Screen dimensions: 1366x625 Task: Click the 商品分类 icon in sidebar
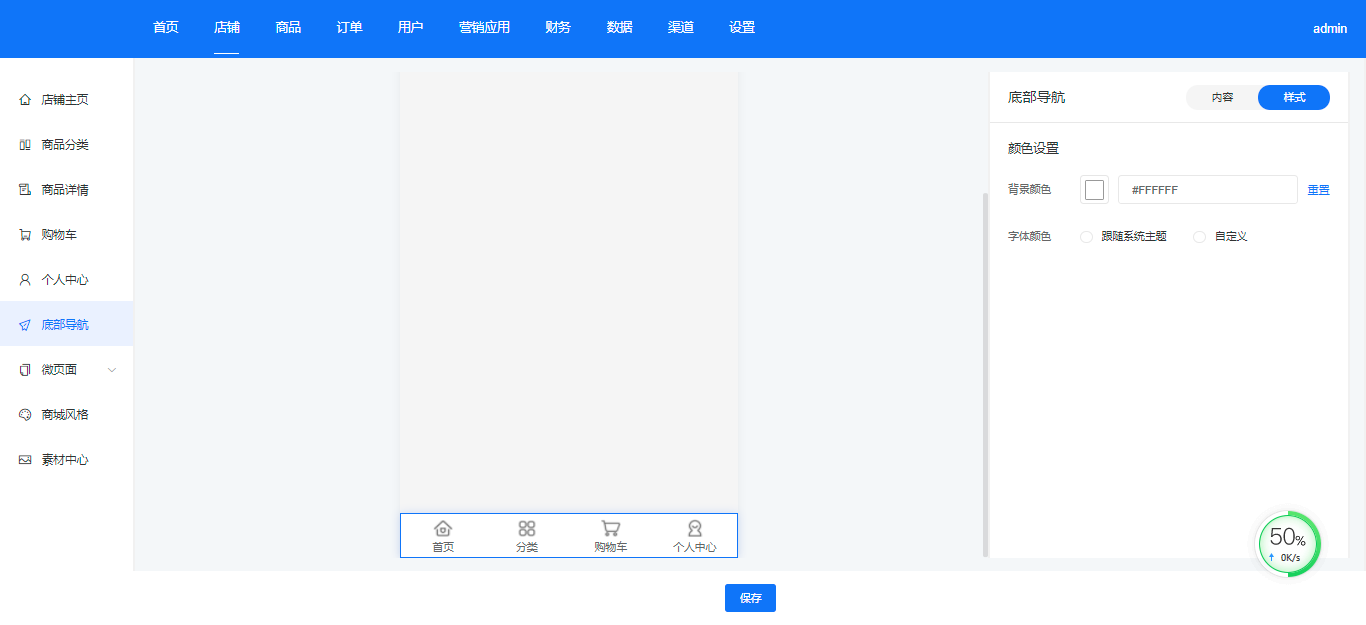[x=25, y=145]
